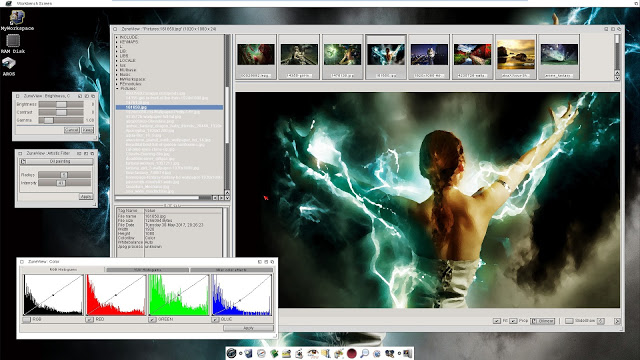The height and width of the screenshot is (360, 640).
Task: Switch to the Misc color effects tab
Action: [x=231, y=270]
